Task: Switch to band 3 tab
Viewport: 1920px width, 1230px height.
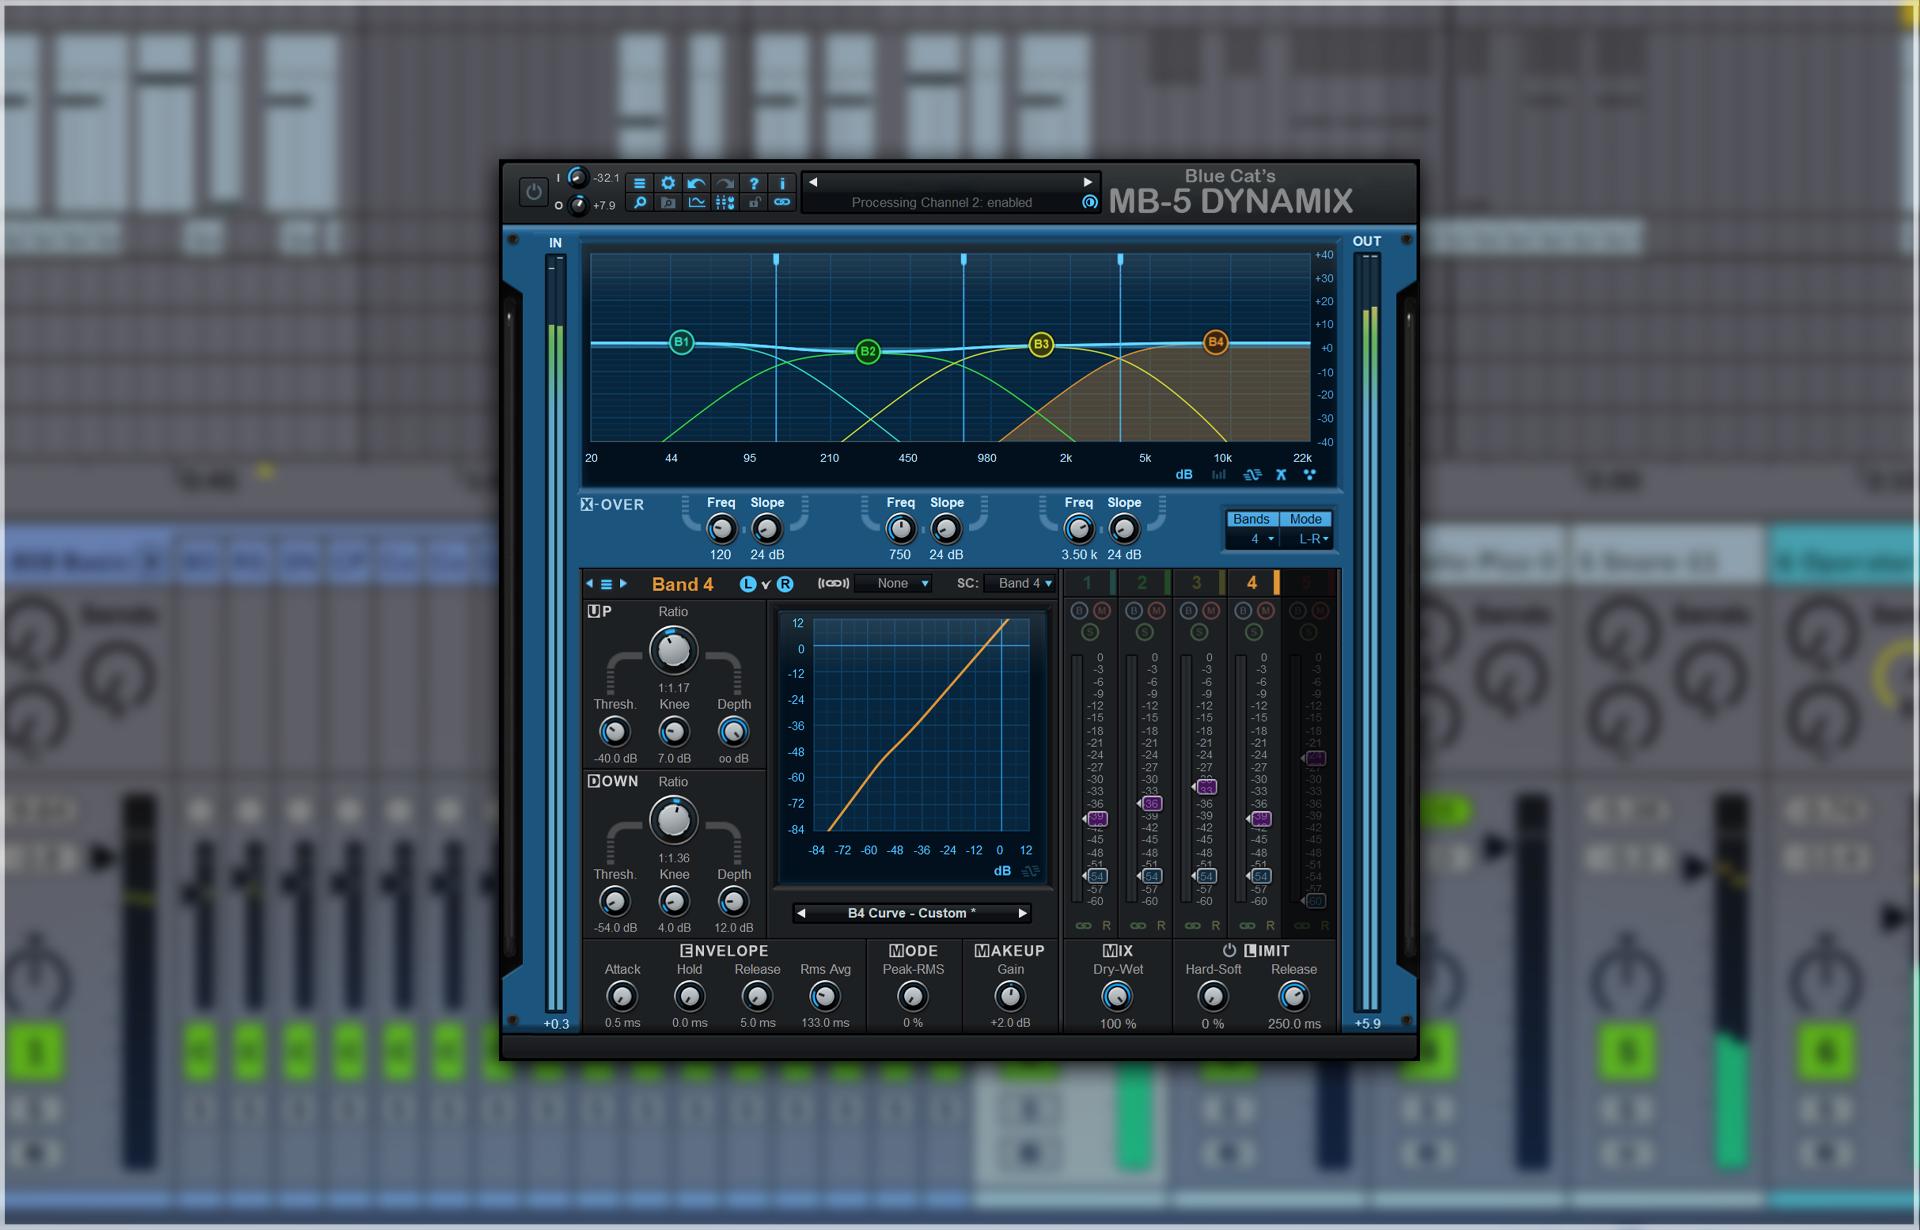Action: pos(1196,583)
